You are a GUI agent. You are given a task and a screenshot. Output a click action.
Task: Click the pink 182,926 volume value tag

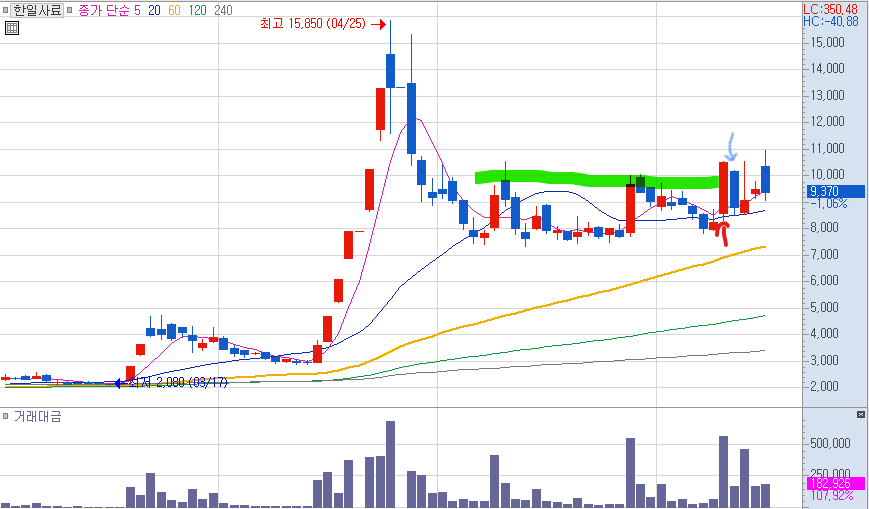tap(836, 483)
